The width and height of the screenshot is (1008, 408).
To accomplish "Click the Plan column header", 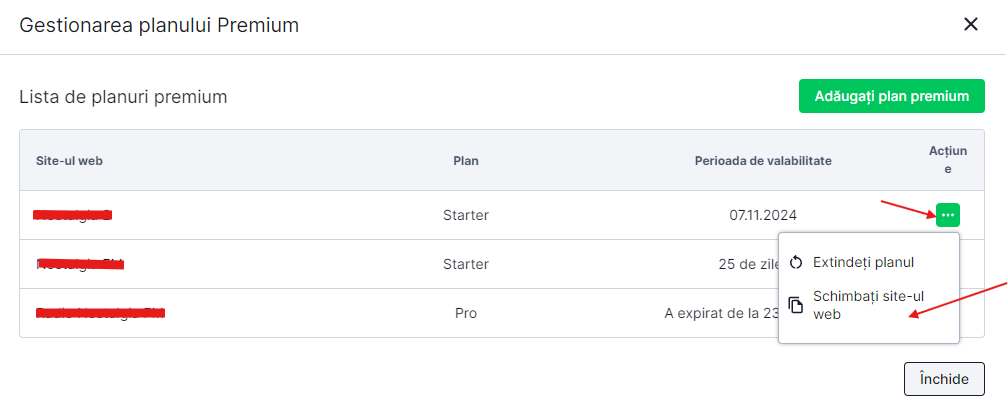I will point(466,160).
